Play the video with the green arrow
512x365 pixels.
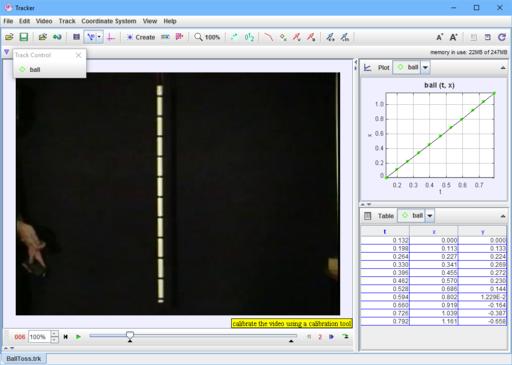[x=78, y=337]
